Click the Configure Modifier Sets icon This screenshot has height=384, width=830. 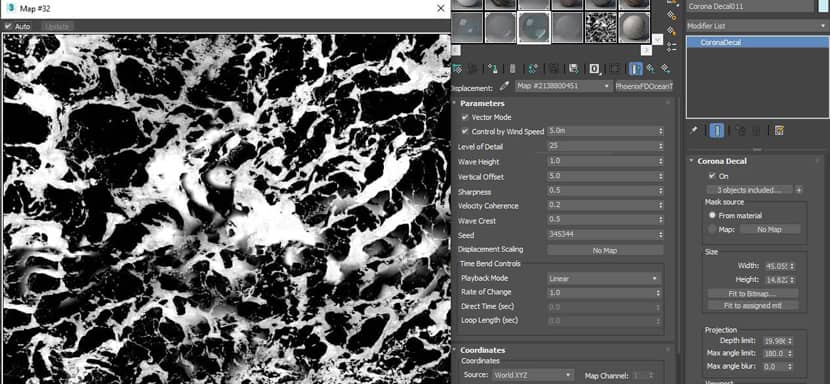(x=779, y=130)
